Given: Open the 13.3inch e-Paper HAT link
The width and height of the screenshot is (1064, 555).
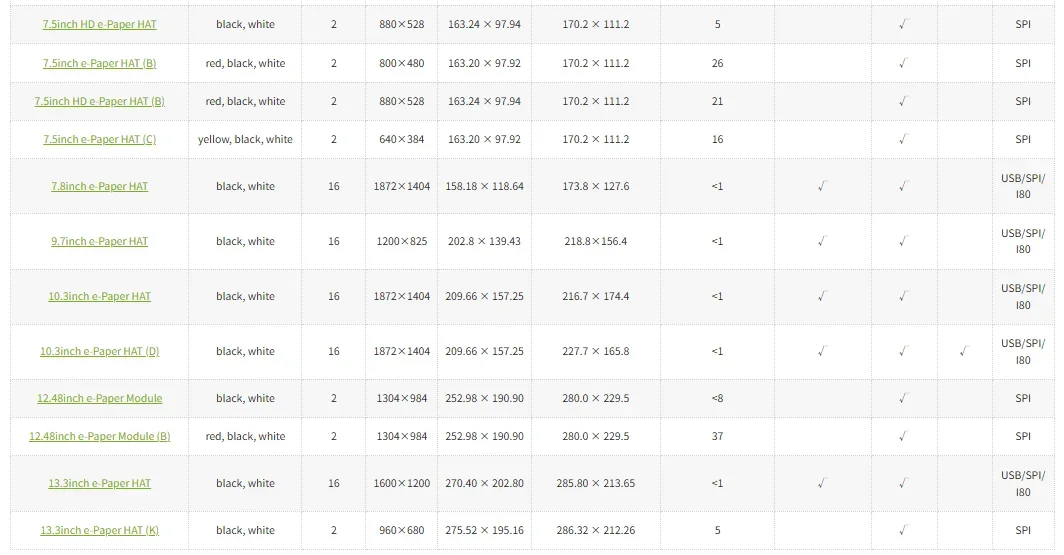Looking at the screenshot, I should point(99,483).
